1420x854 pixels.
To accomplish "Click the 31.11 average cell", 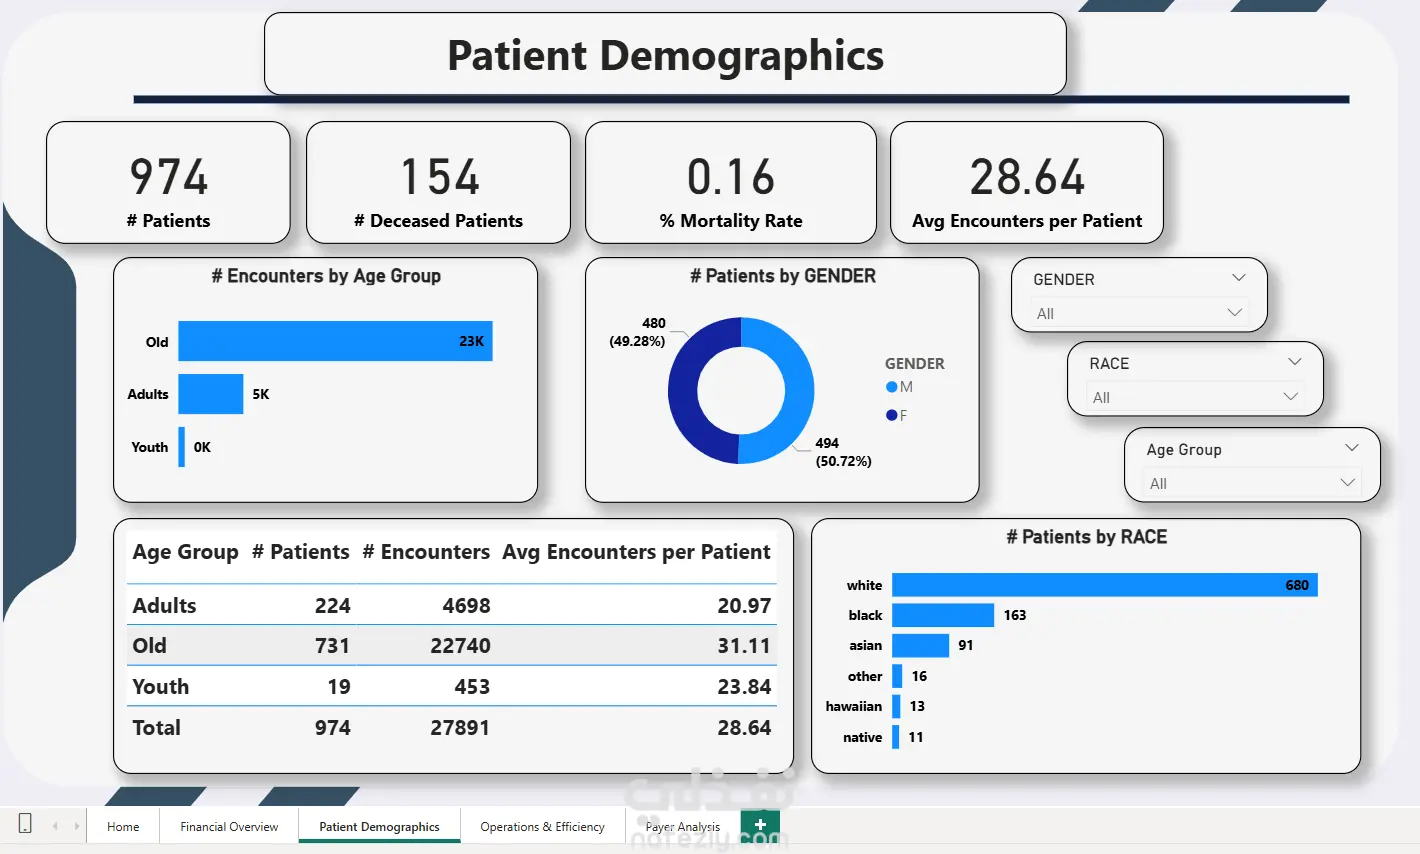I will pyautogui.click(x=744, y=646).
